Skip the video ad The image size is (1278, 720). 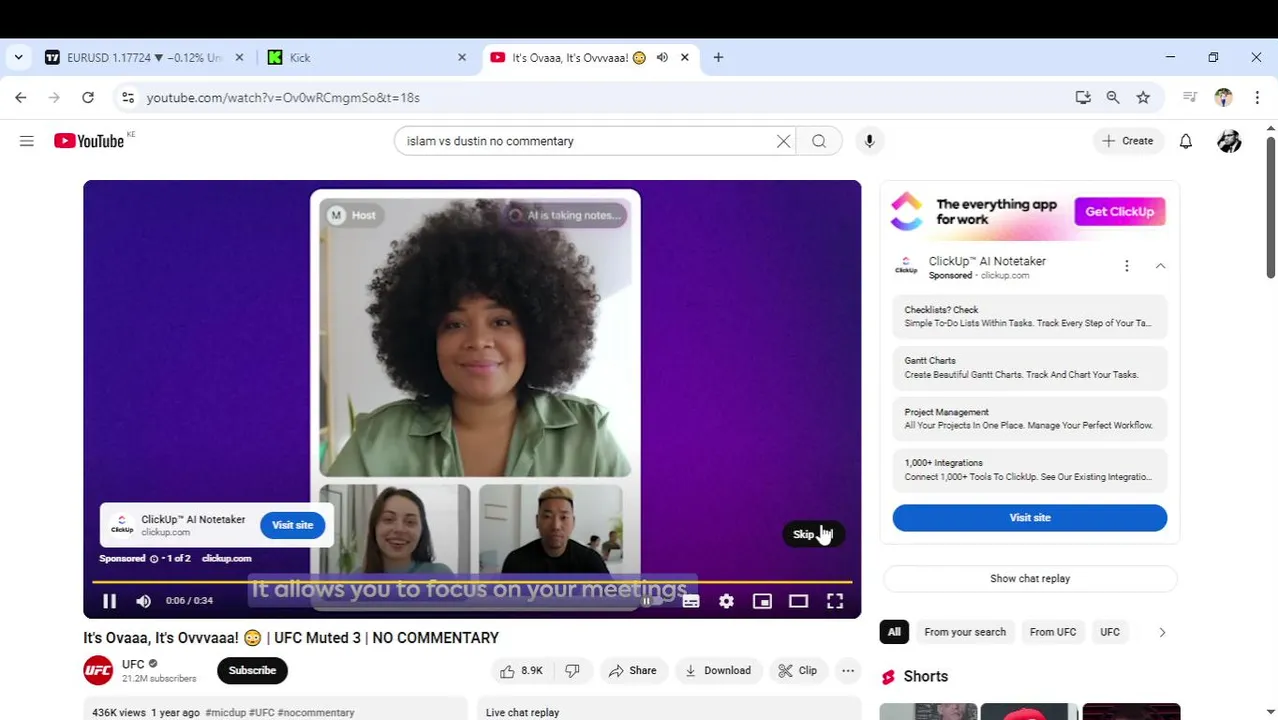[813, 534]
